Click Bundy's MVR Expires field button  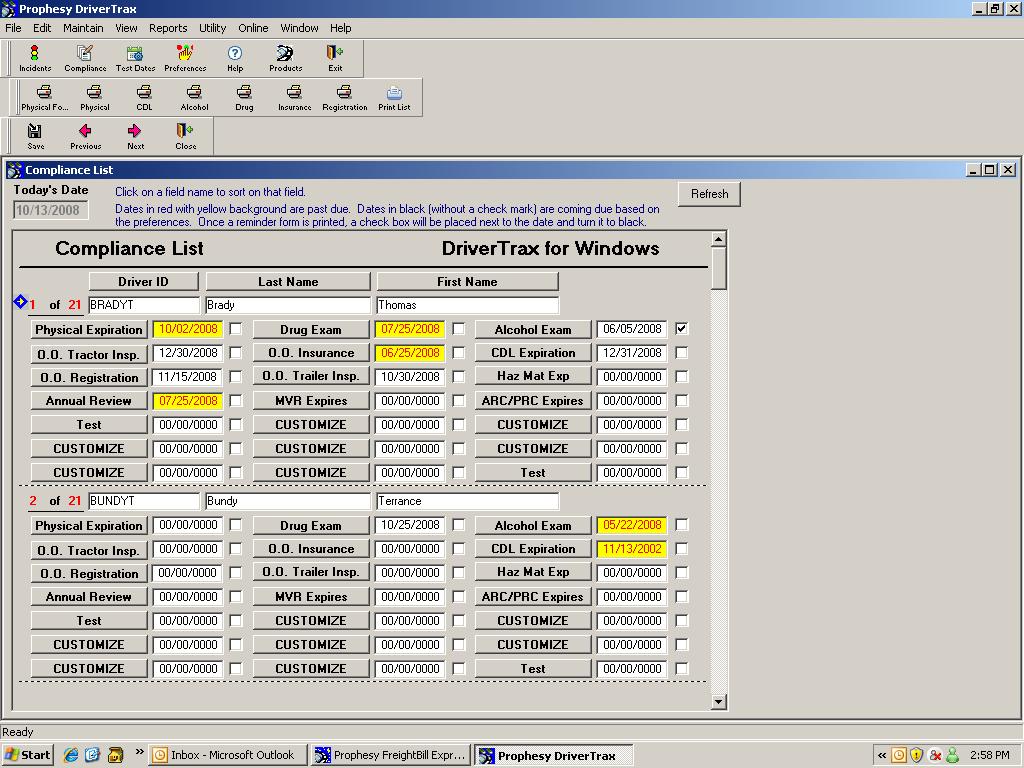coord(311,597)
